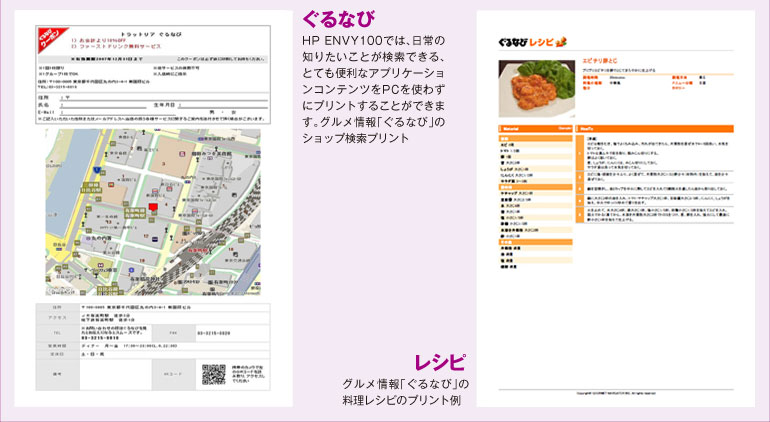The image size is (770, 422).
Task: Click the restaurant name トラットリア ぐるなび
Action: [151, 34]
